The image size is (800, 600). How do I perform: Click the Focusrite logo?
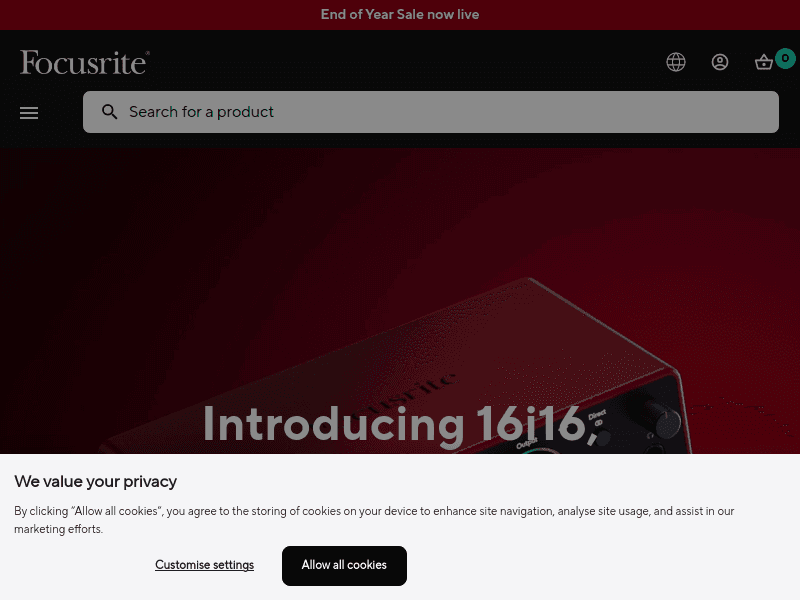point(84,62)
